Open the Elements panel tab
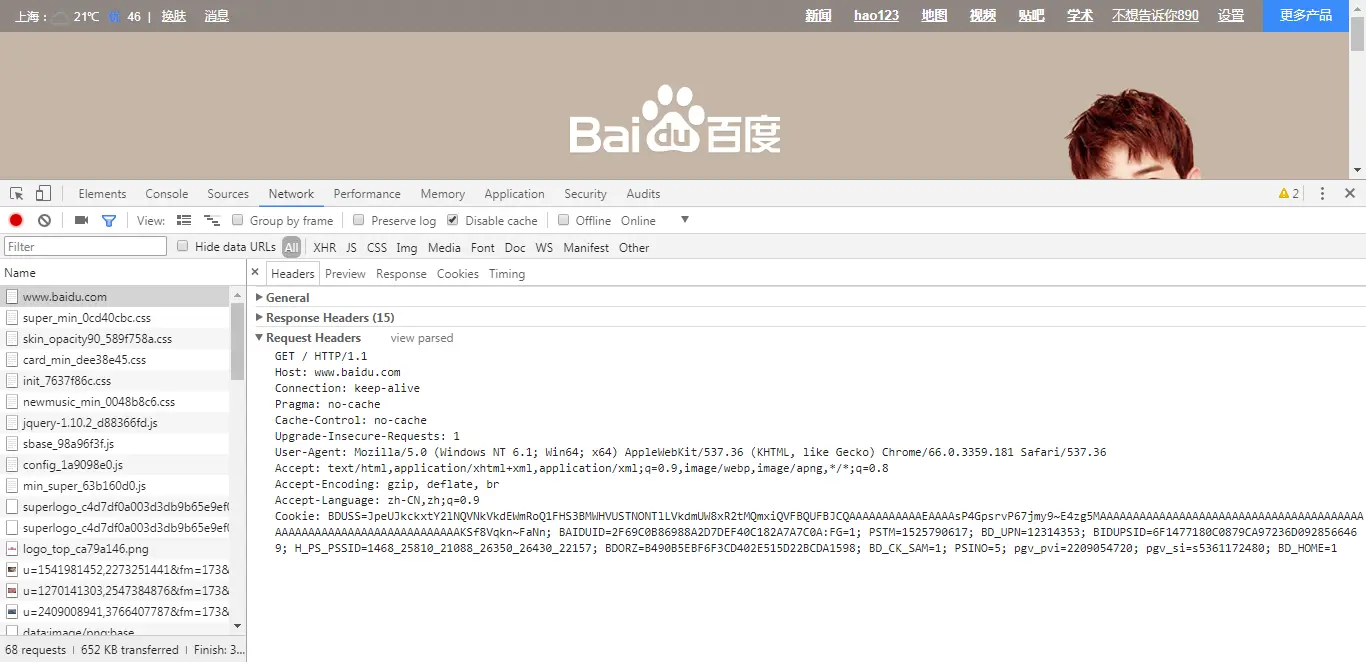The height and width of the screenshot is (662, 1366). pos(102,194)
